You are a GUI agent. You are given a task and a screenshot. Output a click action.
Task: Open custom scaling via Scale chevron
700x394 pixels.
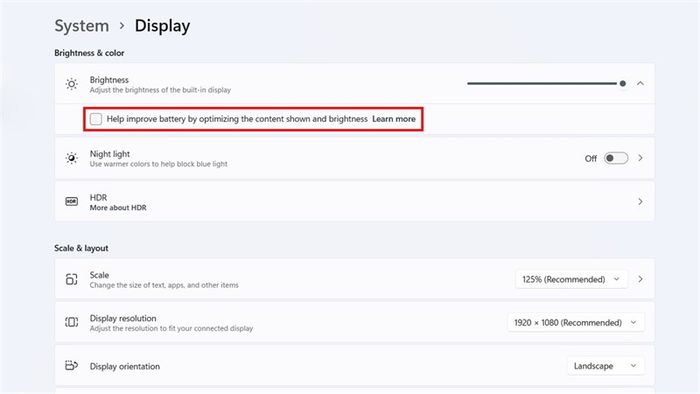coord(640,279)
